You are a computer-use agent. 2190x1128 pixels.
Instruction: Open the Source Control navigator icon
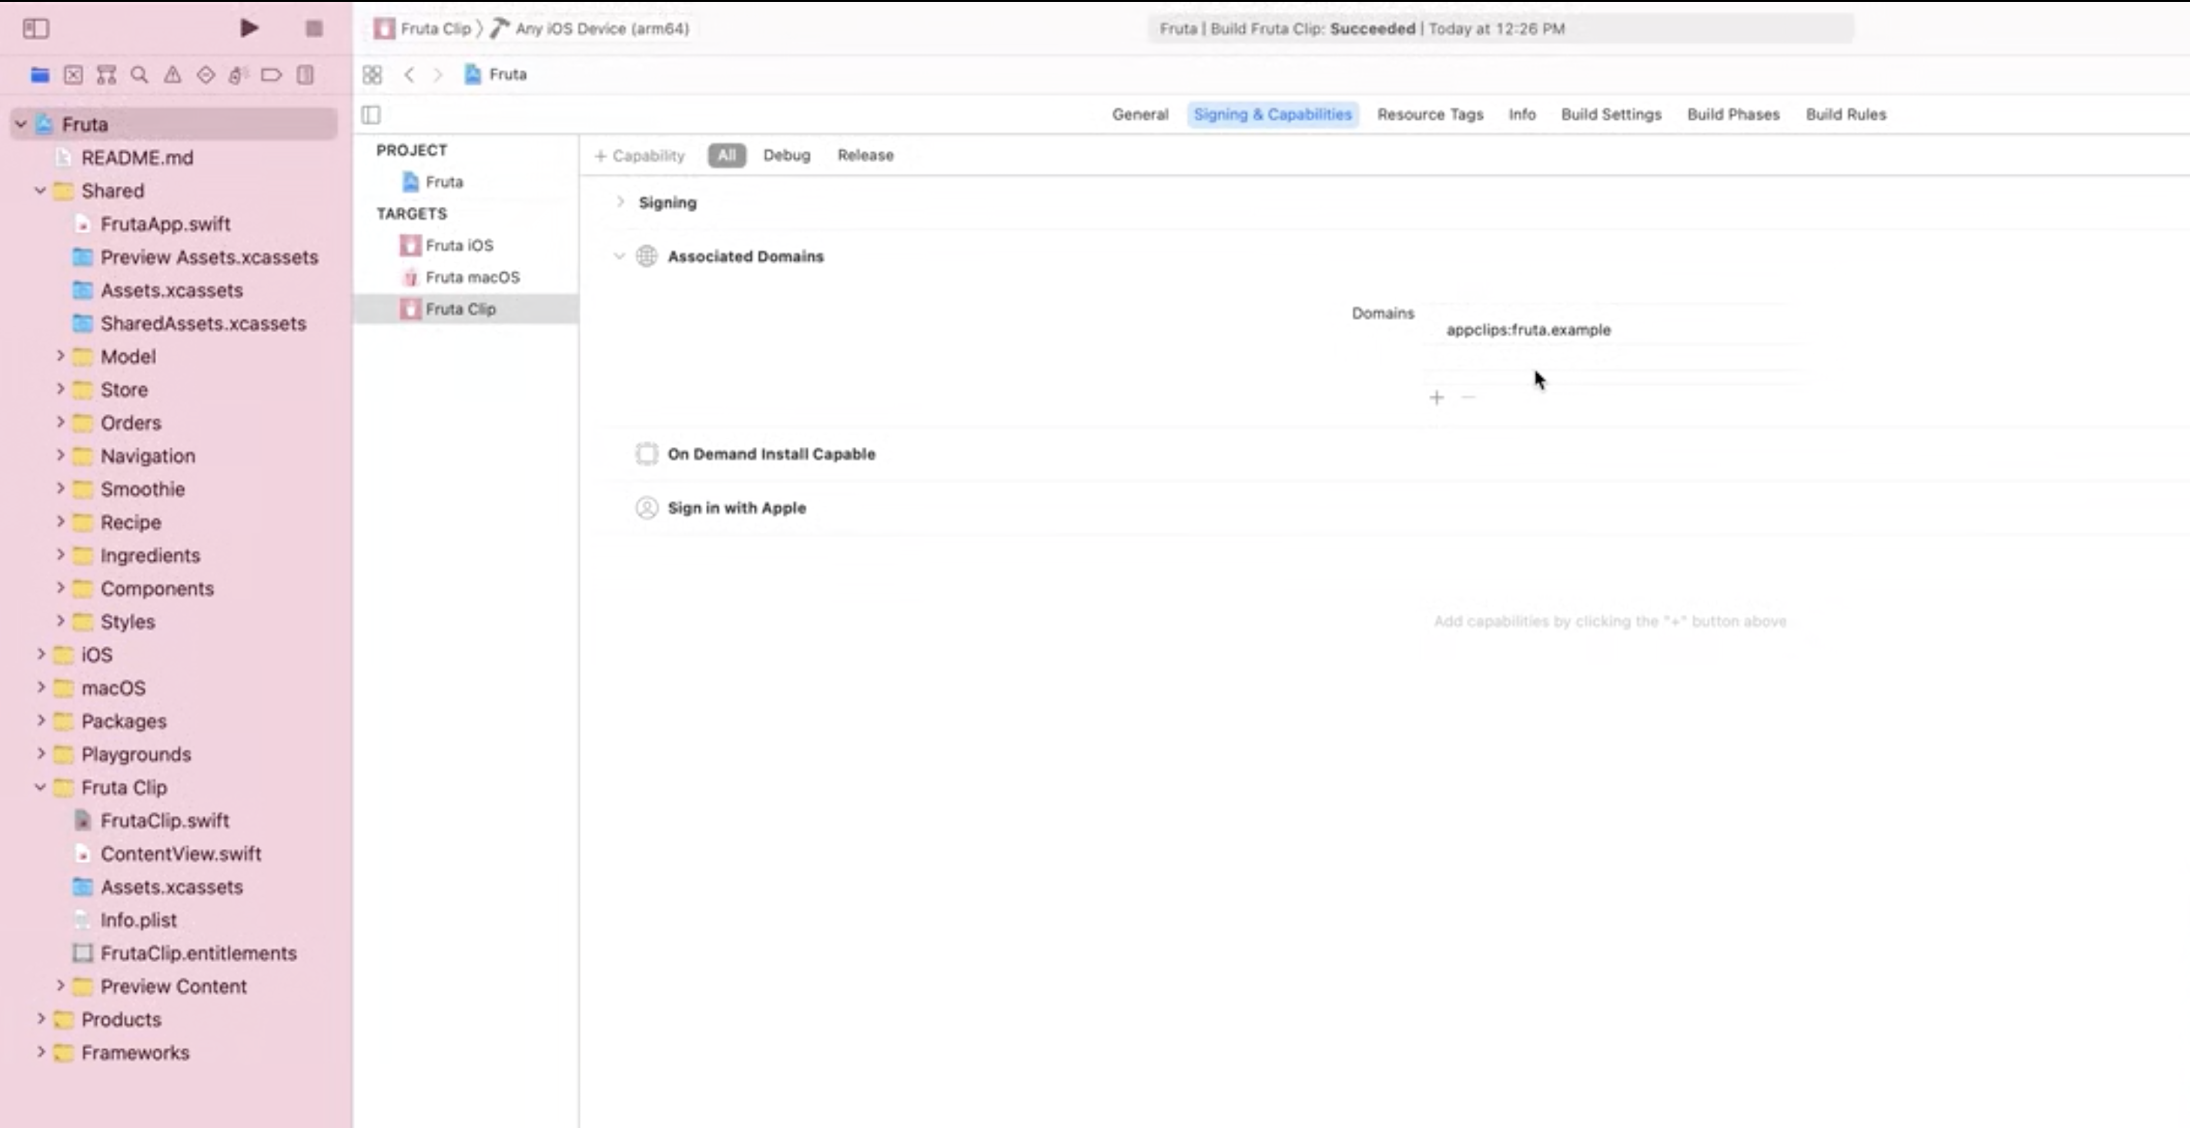pyautogui.click(x=73, y=75)
